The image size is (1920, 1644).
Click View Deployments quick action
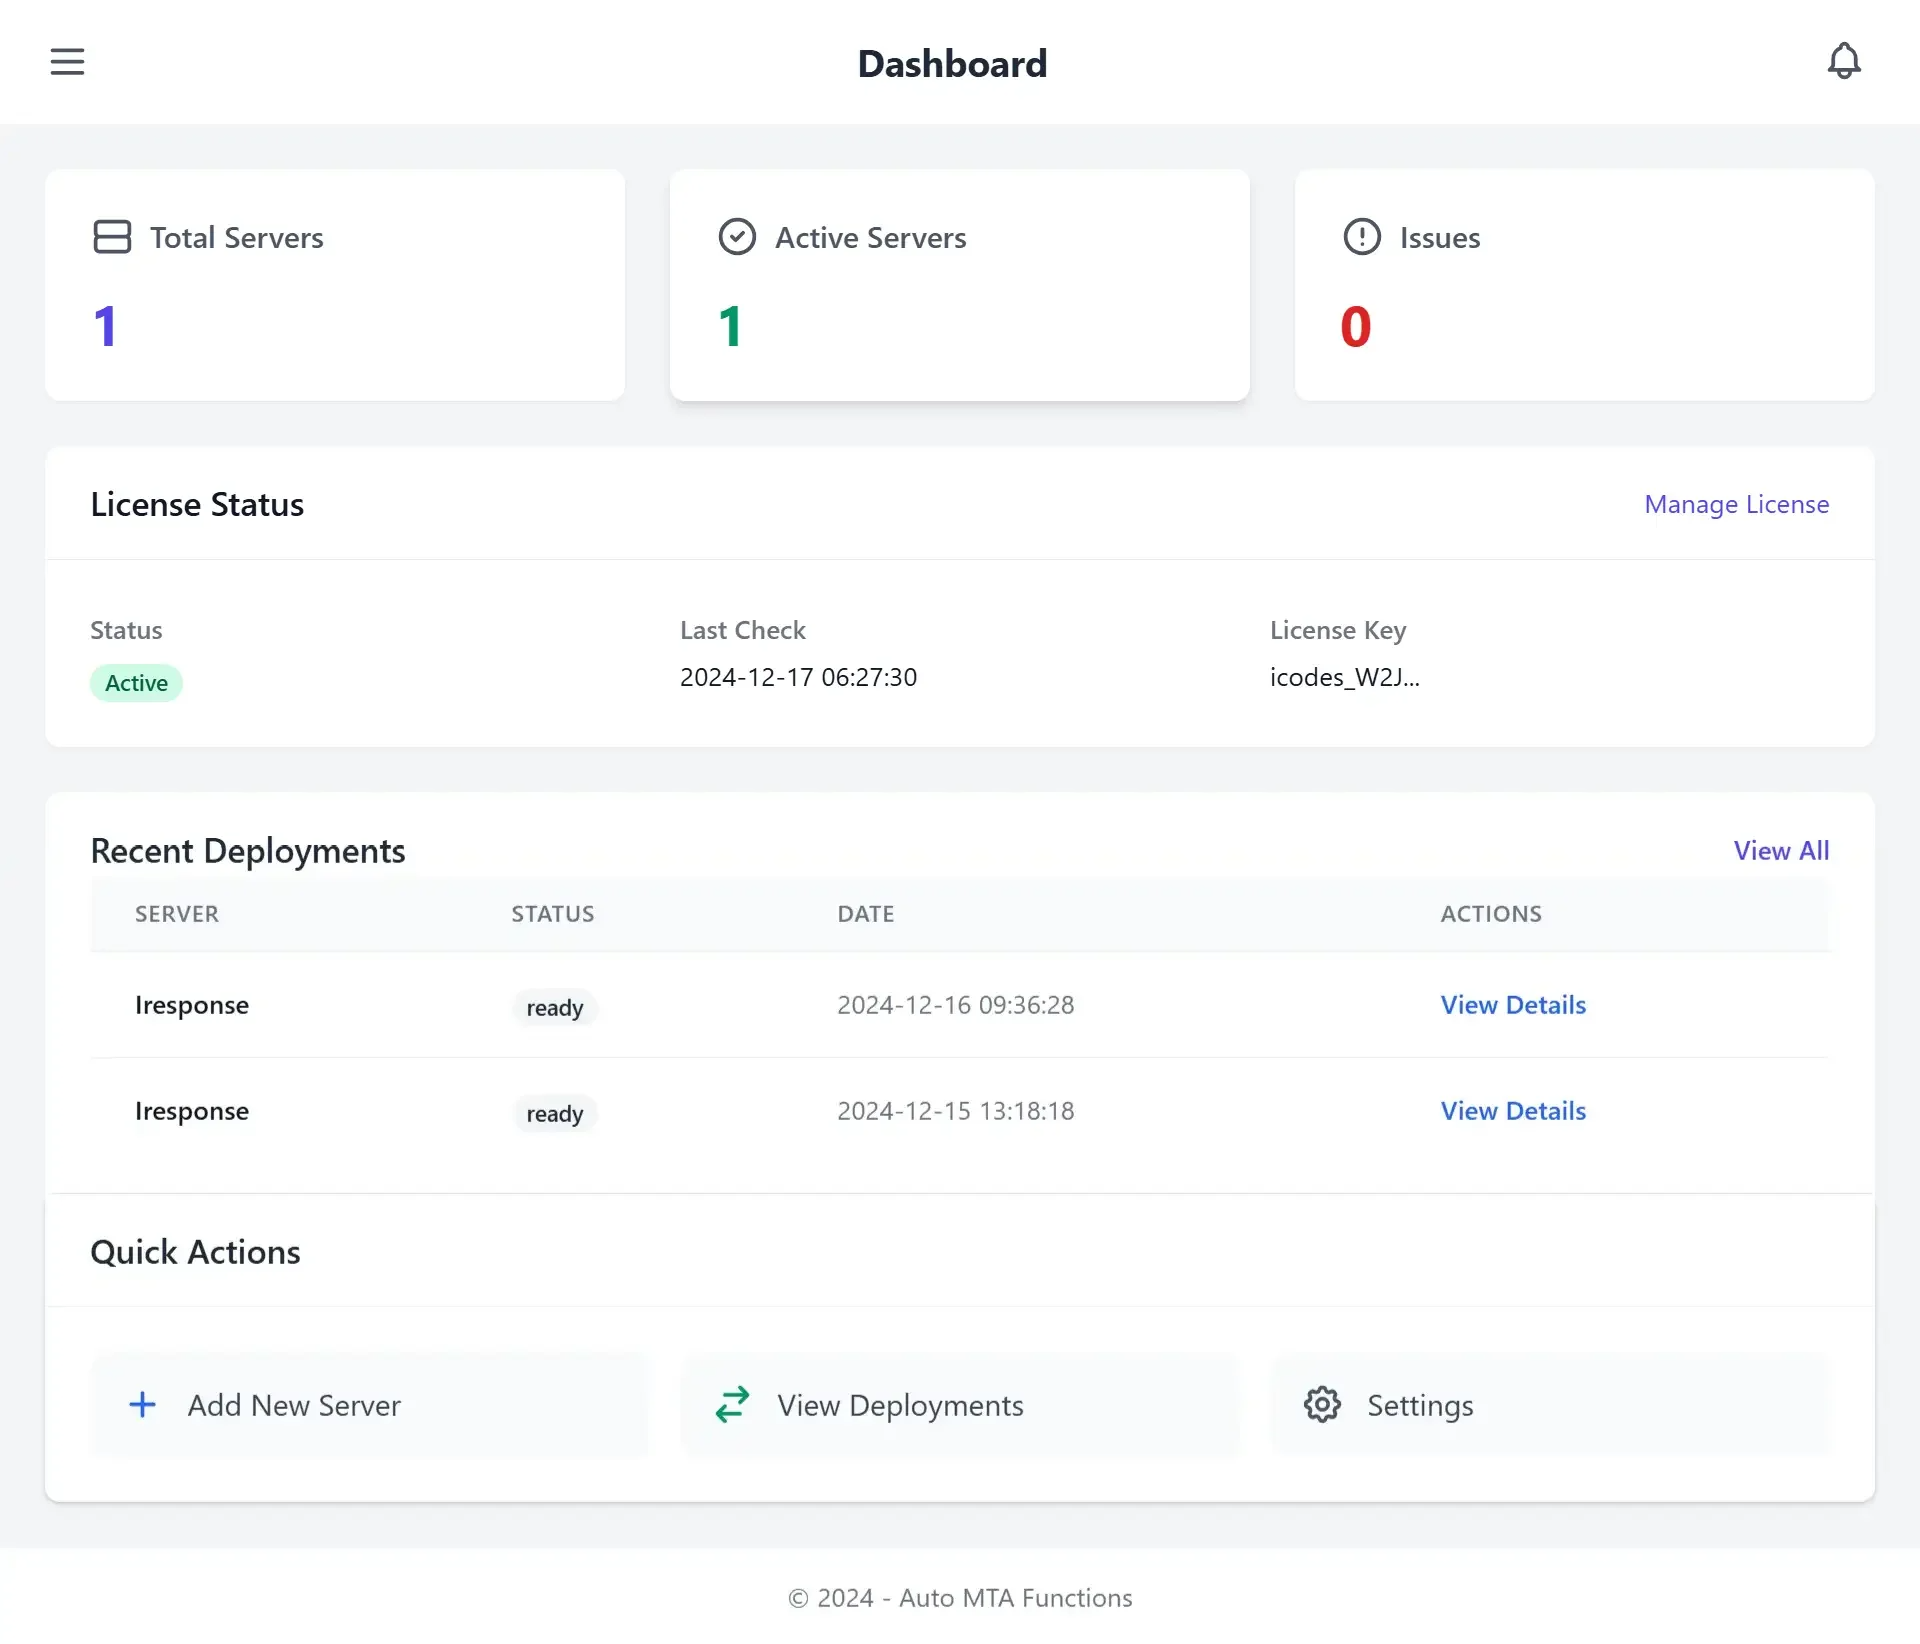[x=960, y=1405]
